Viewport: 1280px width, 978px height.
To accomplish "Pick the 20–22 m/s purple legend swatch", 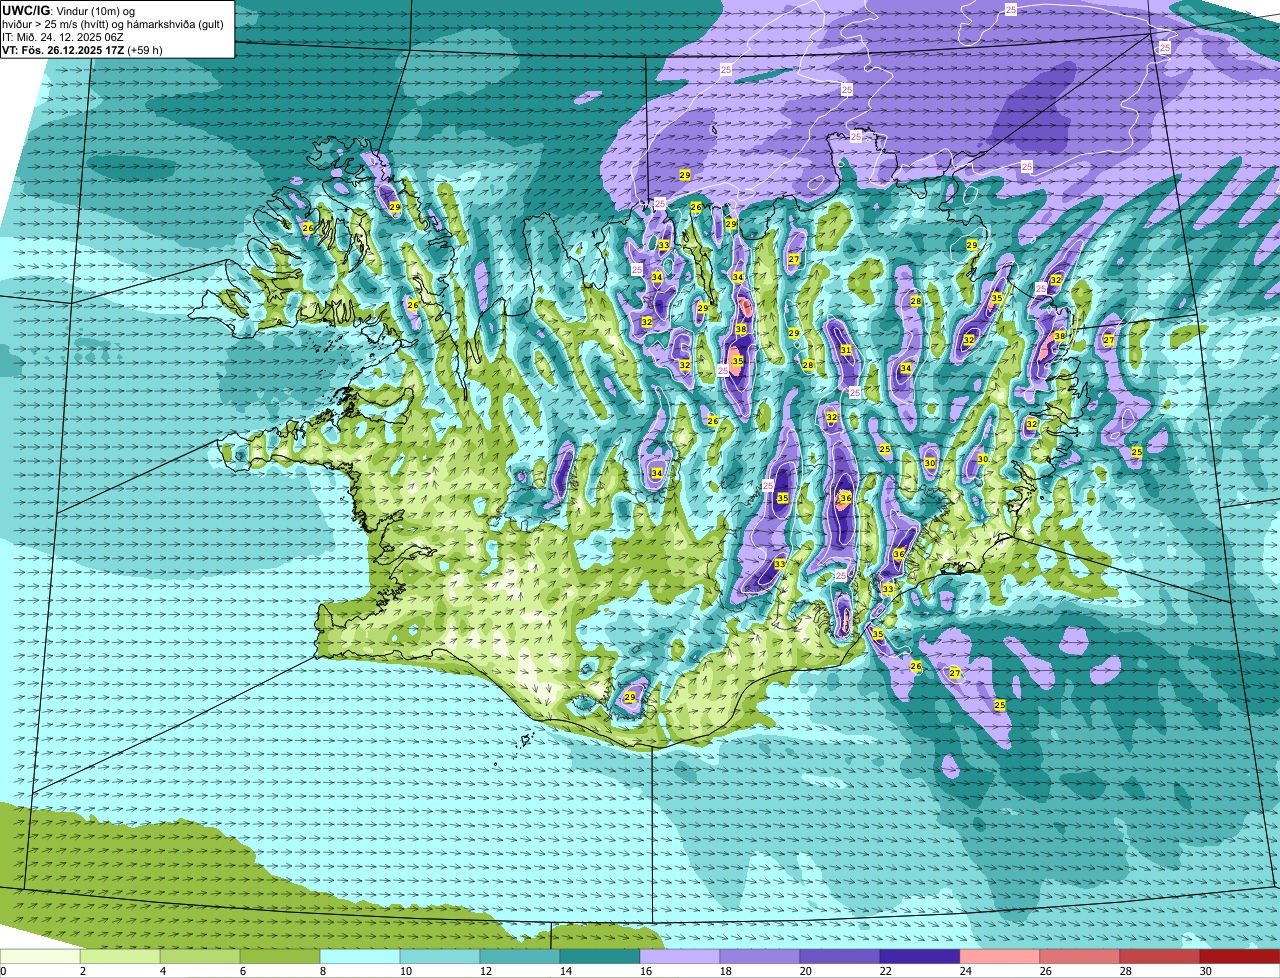I will [x=840, y=957].
